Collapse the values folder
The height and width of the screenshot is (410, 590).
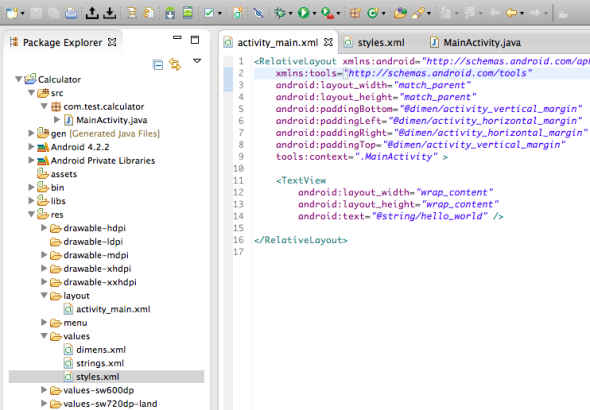[44, 336]
